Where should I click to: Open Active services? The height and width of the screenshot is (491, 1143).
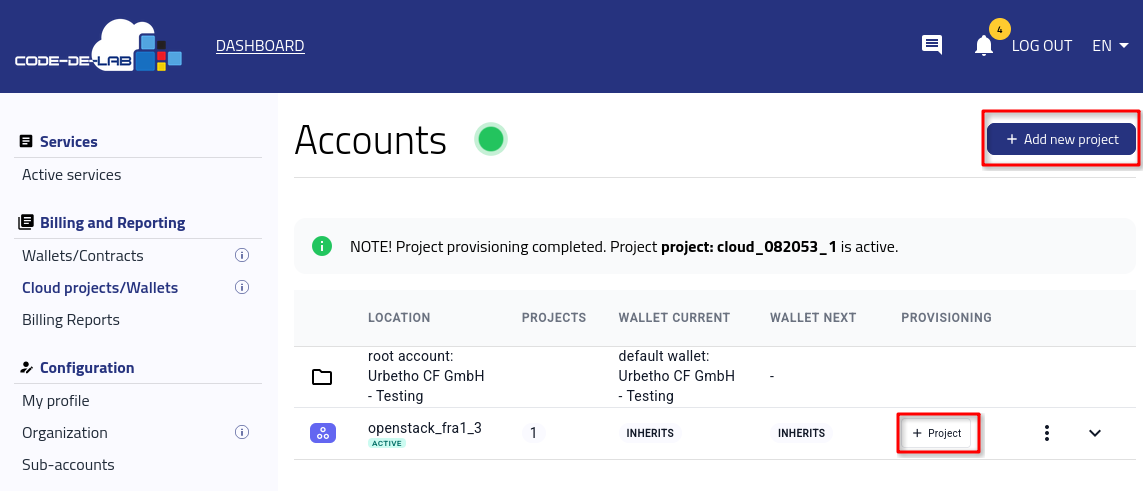[x=71, y=175]
